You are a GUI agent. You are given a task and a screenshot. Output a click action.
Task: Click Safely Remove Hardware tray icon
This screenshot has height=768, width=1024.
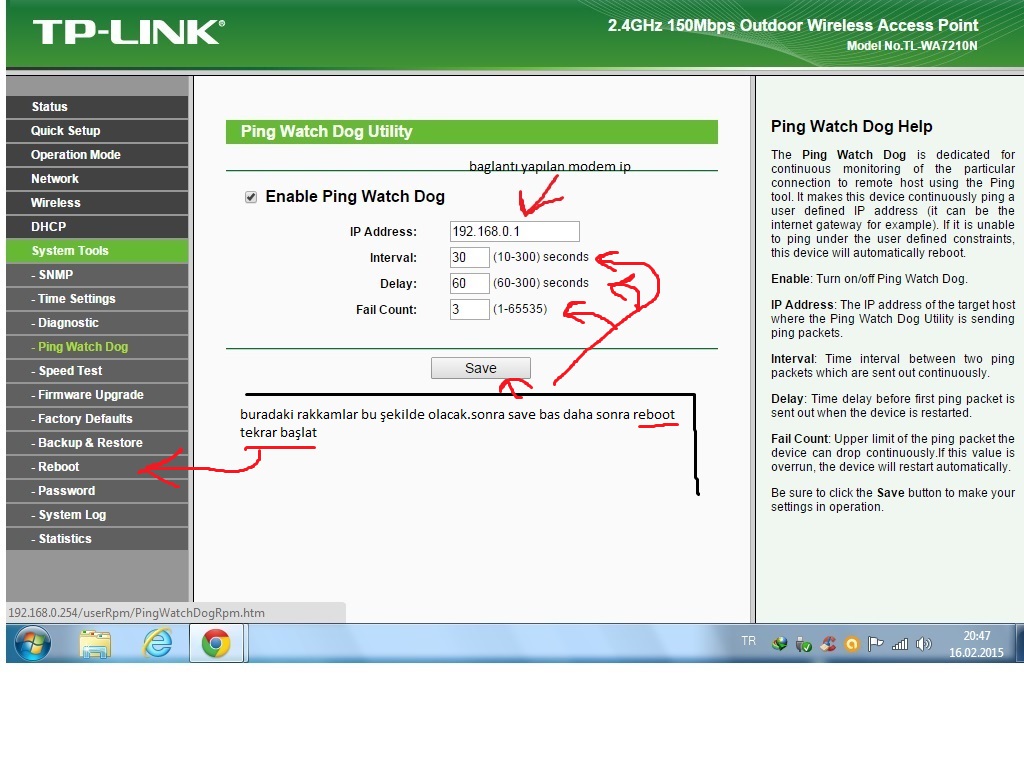coord(804,644)
